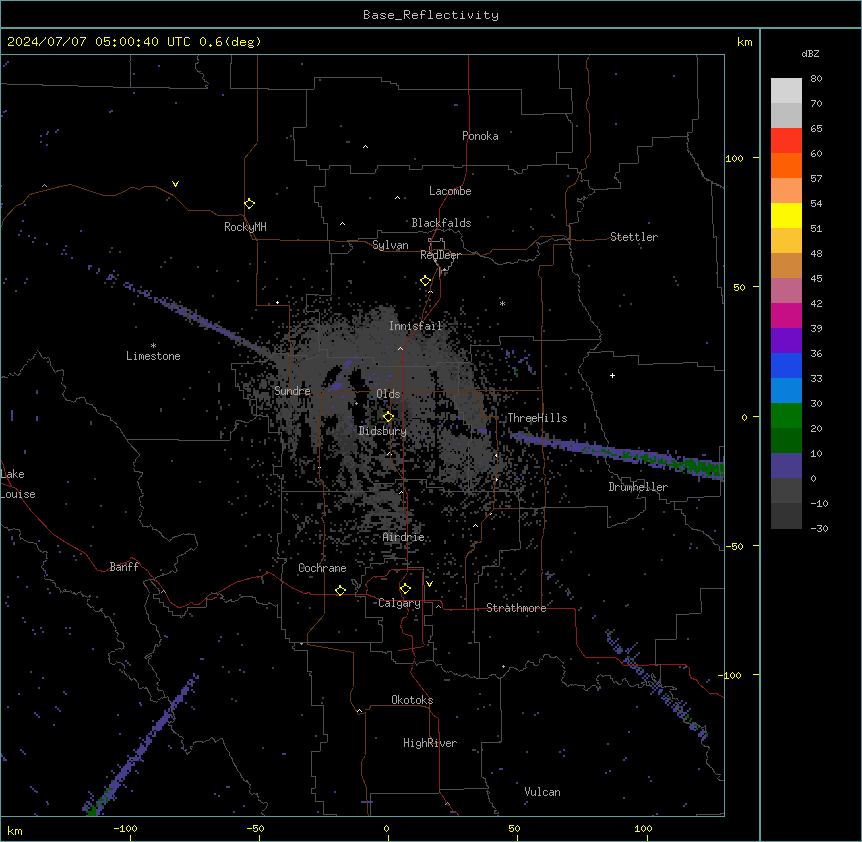This screenshot has height=842, width=862.
Task: Click the yellow marker above Calgary label
Action: (x=405, y=589)
